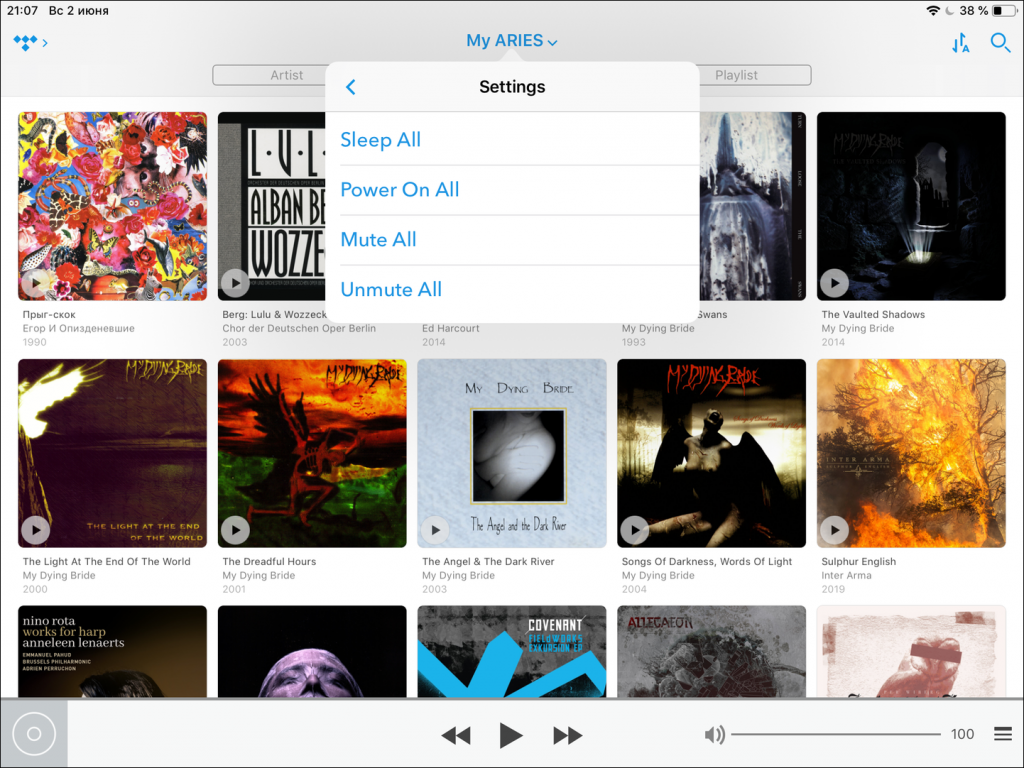Play The Dreadful Hours album
The height and width of the screenshot is (768, 1024).
click(x=235, y=530)
